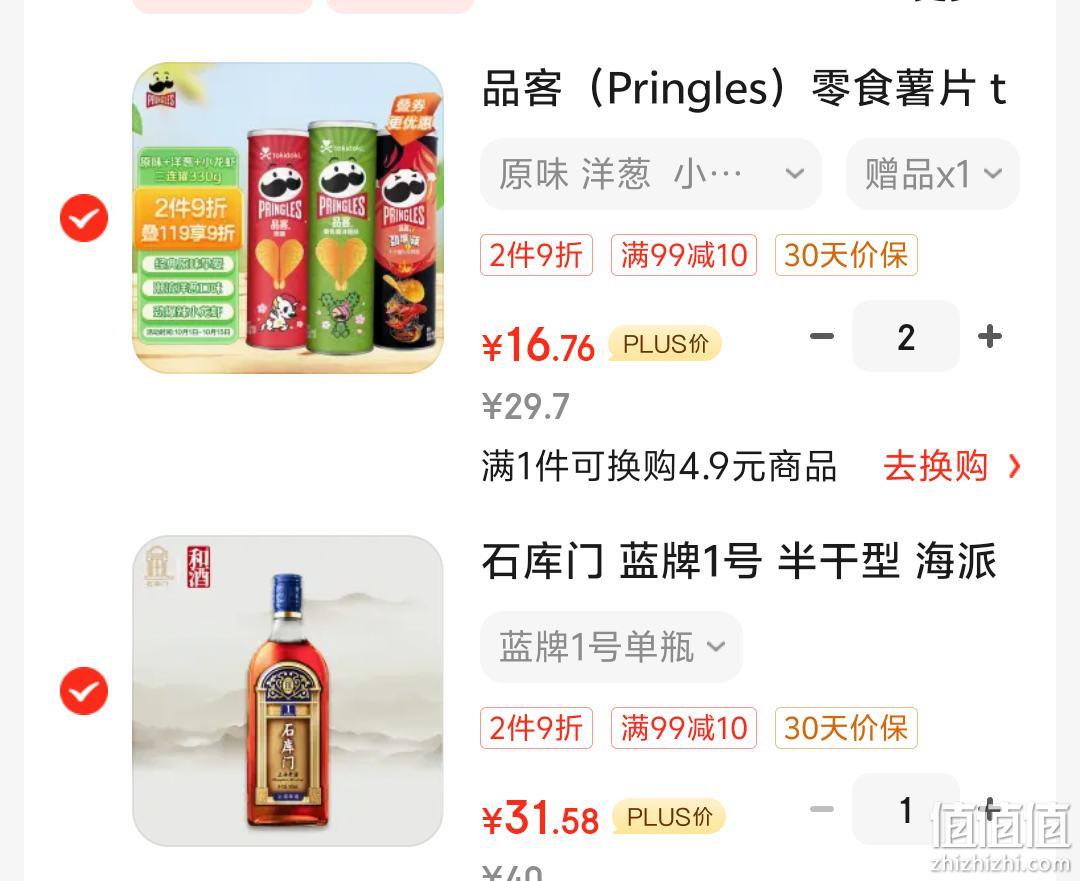Expand the 赠品x1 gift dropdown
This screenshot has height=881, width=1080.
click(x=933, y=174)
